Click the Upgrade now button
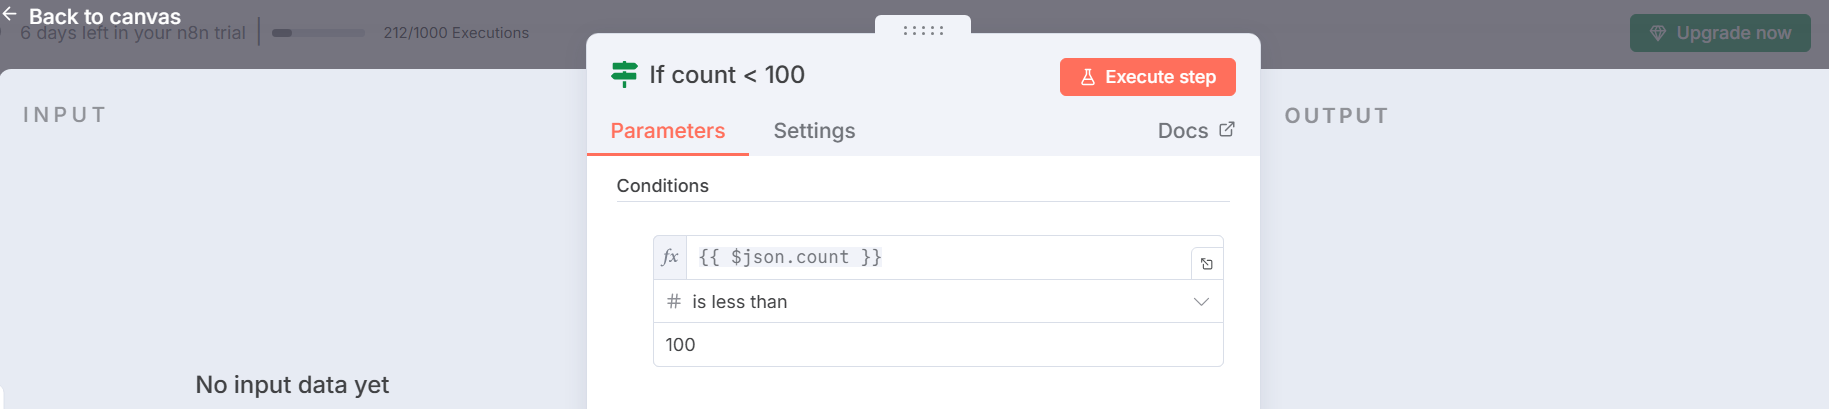This screenshot has height=409, width=1829. [1720, 33]
